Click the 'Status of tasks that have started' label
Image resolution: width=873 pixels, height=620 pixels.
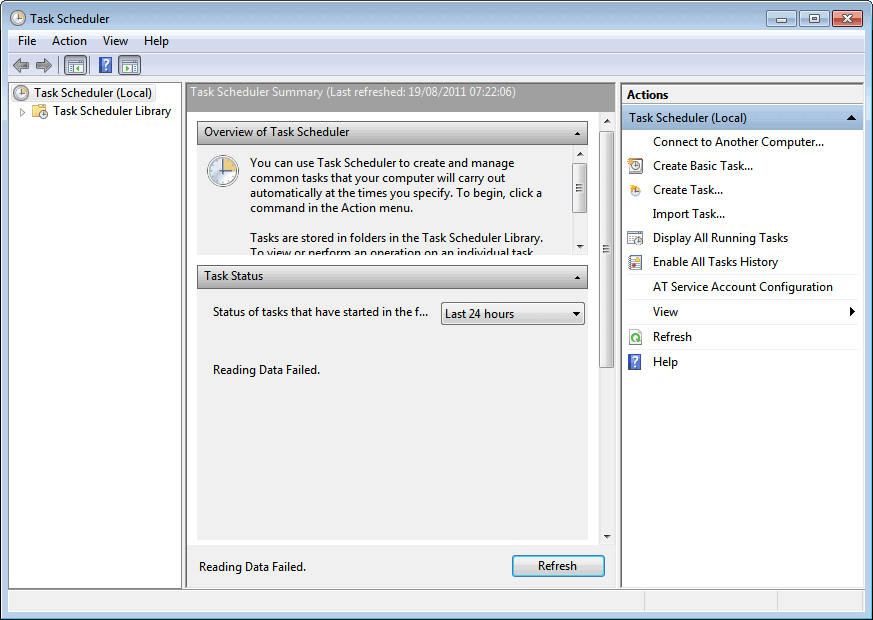320,312
